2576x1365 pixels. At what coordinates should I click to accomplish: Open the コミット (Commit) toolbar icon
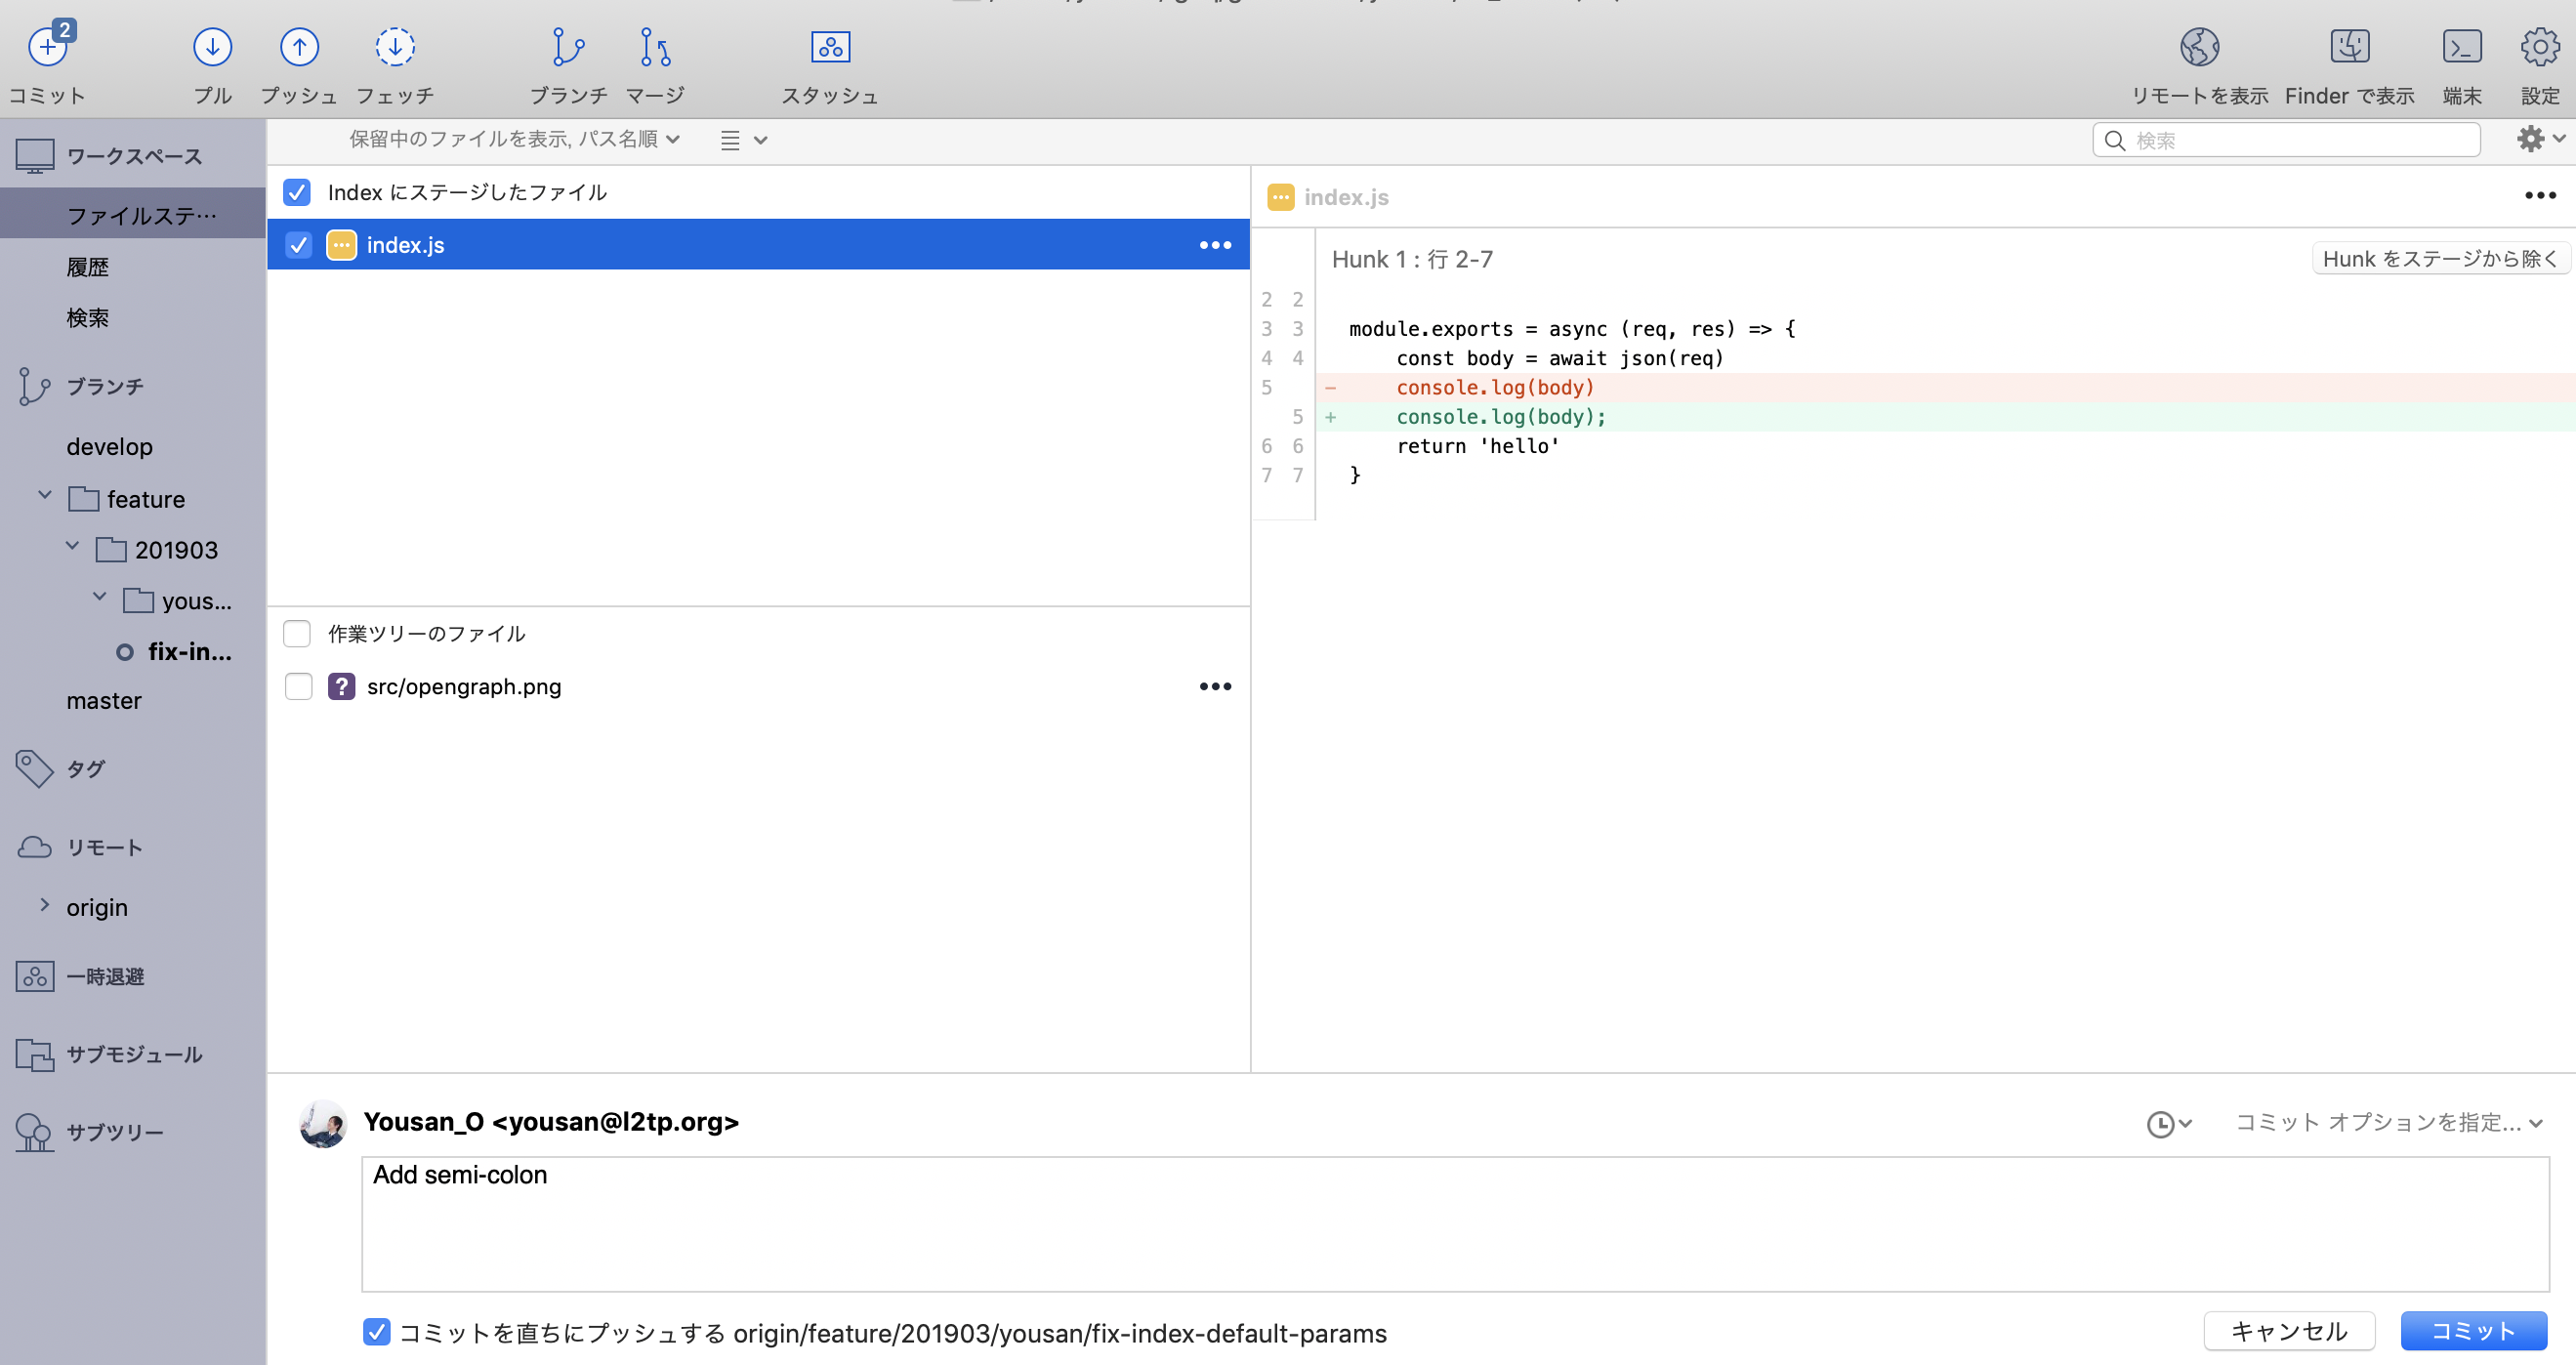pos(47,60)
